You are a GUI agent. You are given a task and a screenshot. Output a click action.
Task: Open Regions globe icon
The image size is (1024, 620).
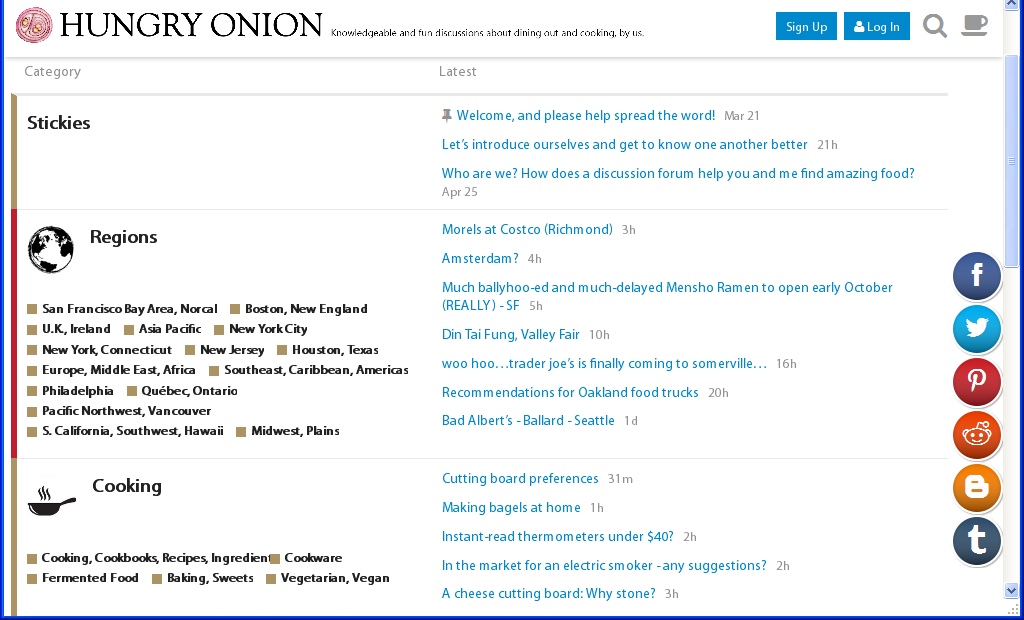coord(51,249)
